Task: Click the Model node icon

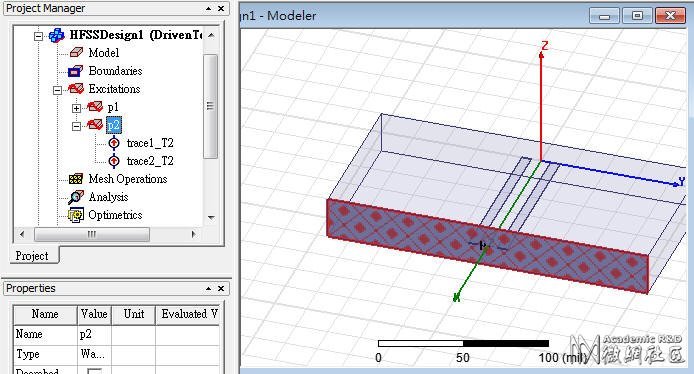Action: coord(76,53)
